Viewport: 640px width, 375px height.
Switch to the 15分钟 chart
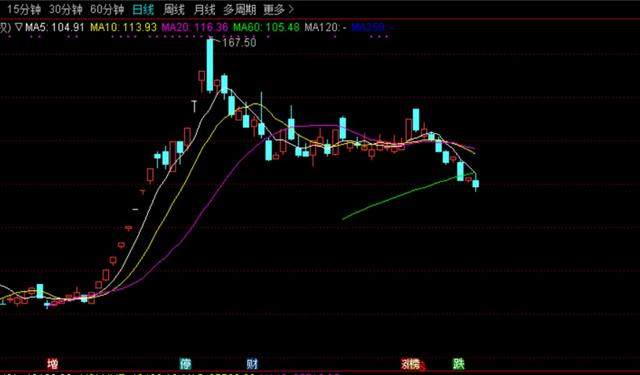(24, 9)
